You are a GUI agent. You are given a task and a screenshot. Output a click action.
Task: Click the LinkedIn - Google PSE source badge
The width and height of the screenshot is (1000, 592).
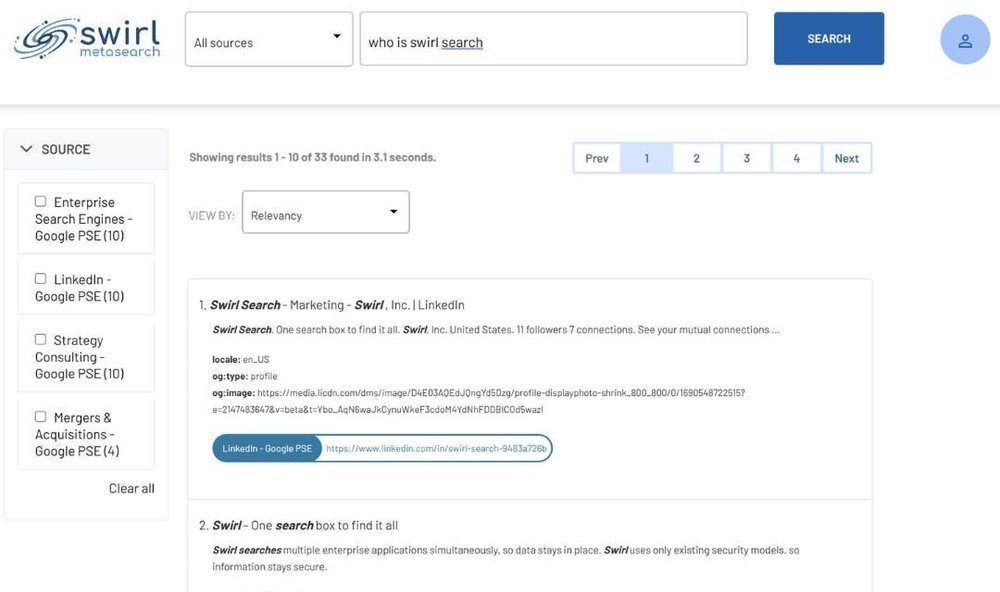(267, 448)
